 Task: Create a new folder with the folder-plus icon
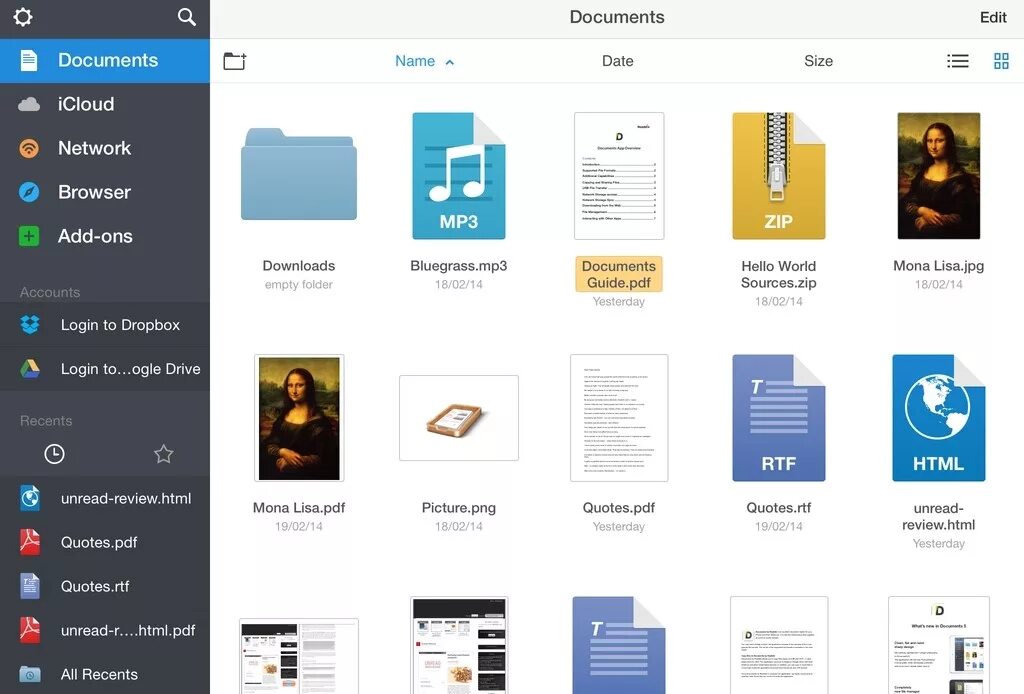pyautogui.click(x=235, y=61)
